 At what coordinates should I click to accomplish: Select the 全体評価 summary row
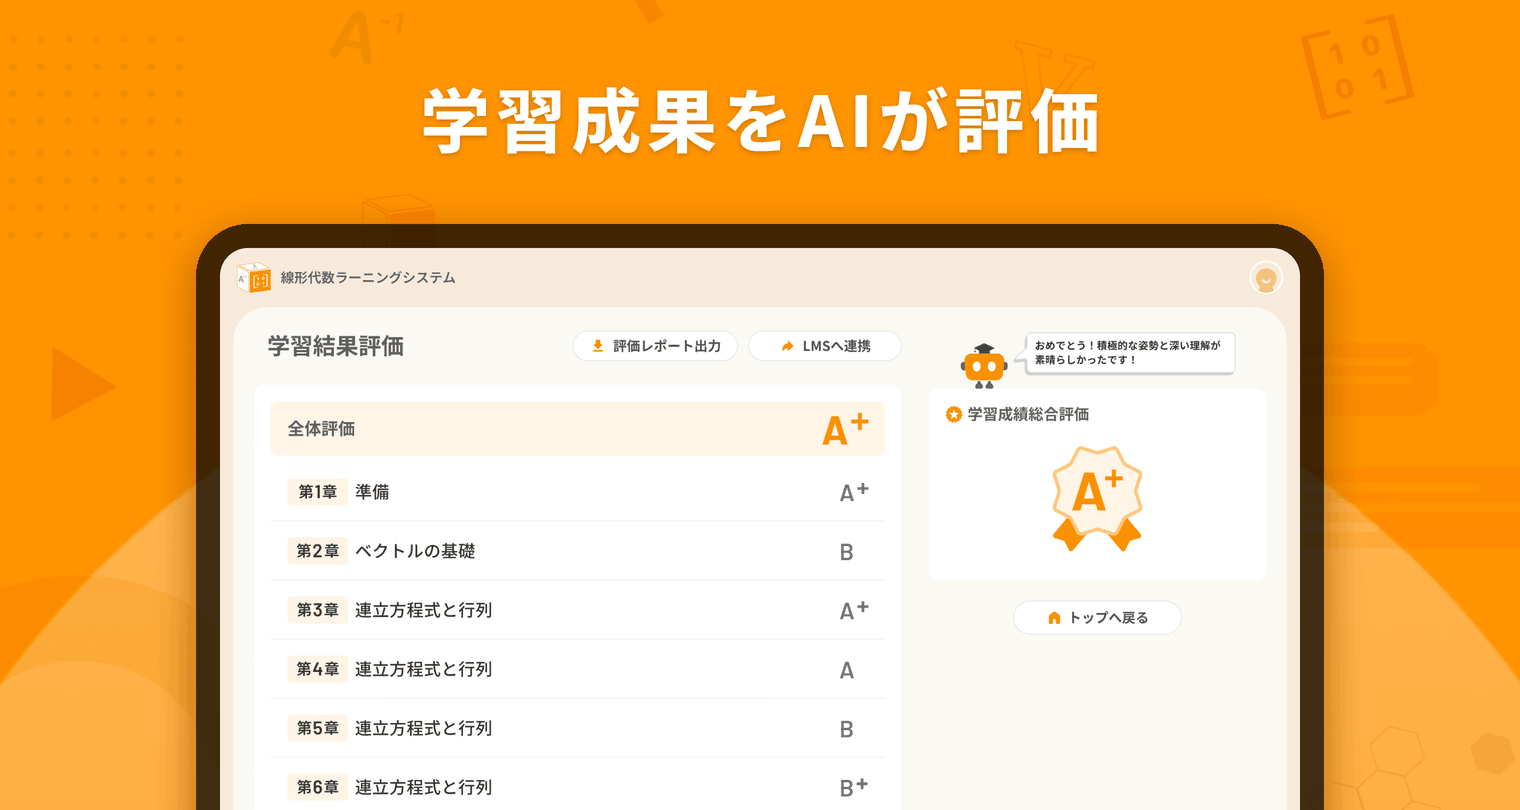[x=577, y=429]
